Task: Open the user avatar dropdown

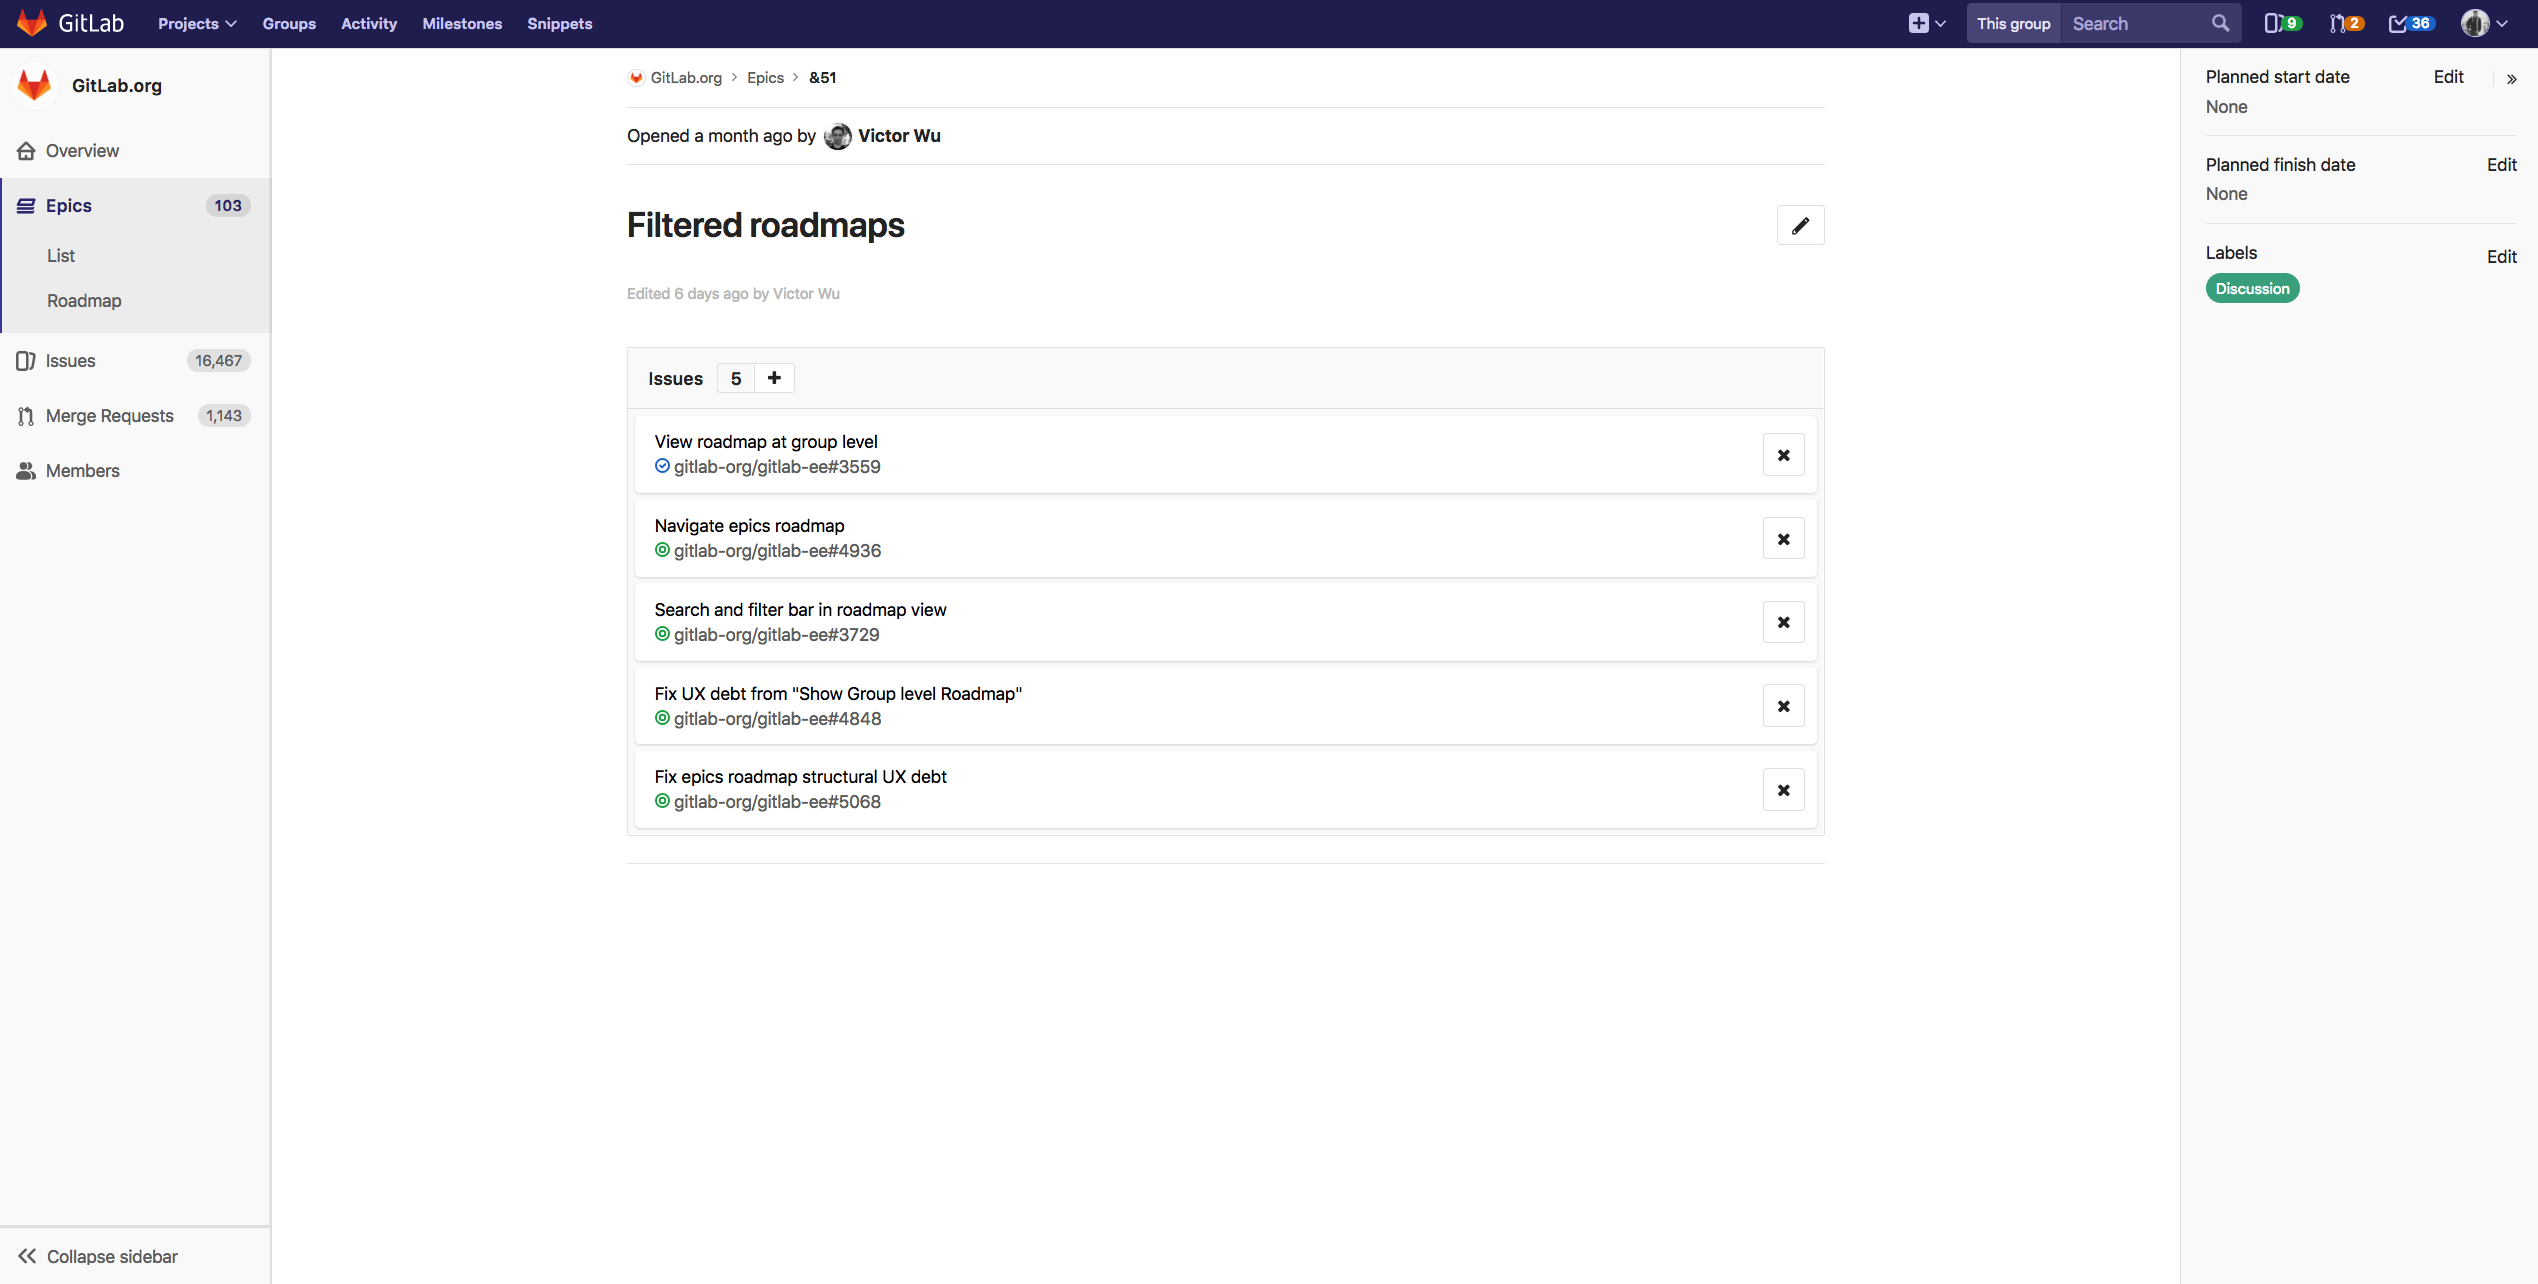Action: pos(2484,24)
